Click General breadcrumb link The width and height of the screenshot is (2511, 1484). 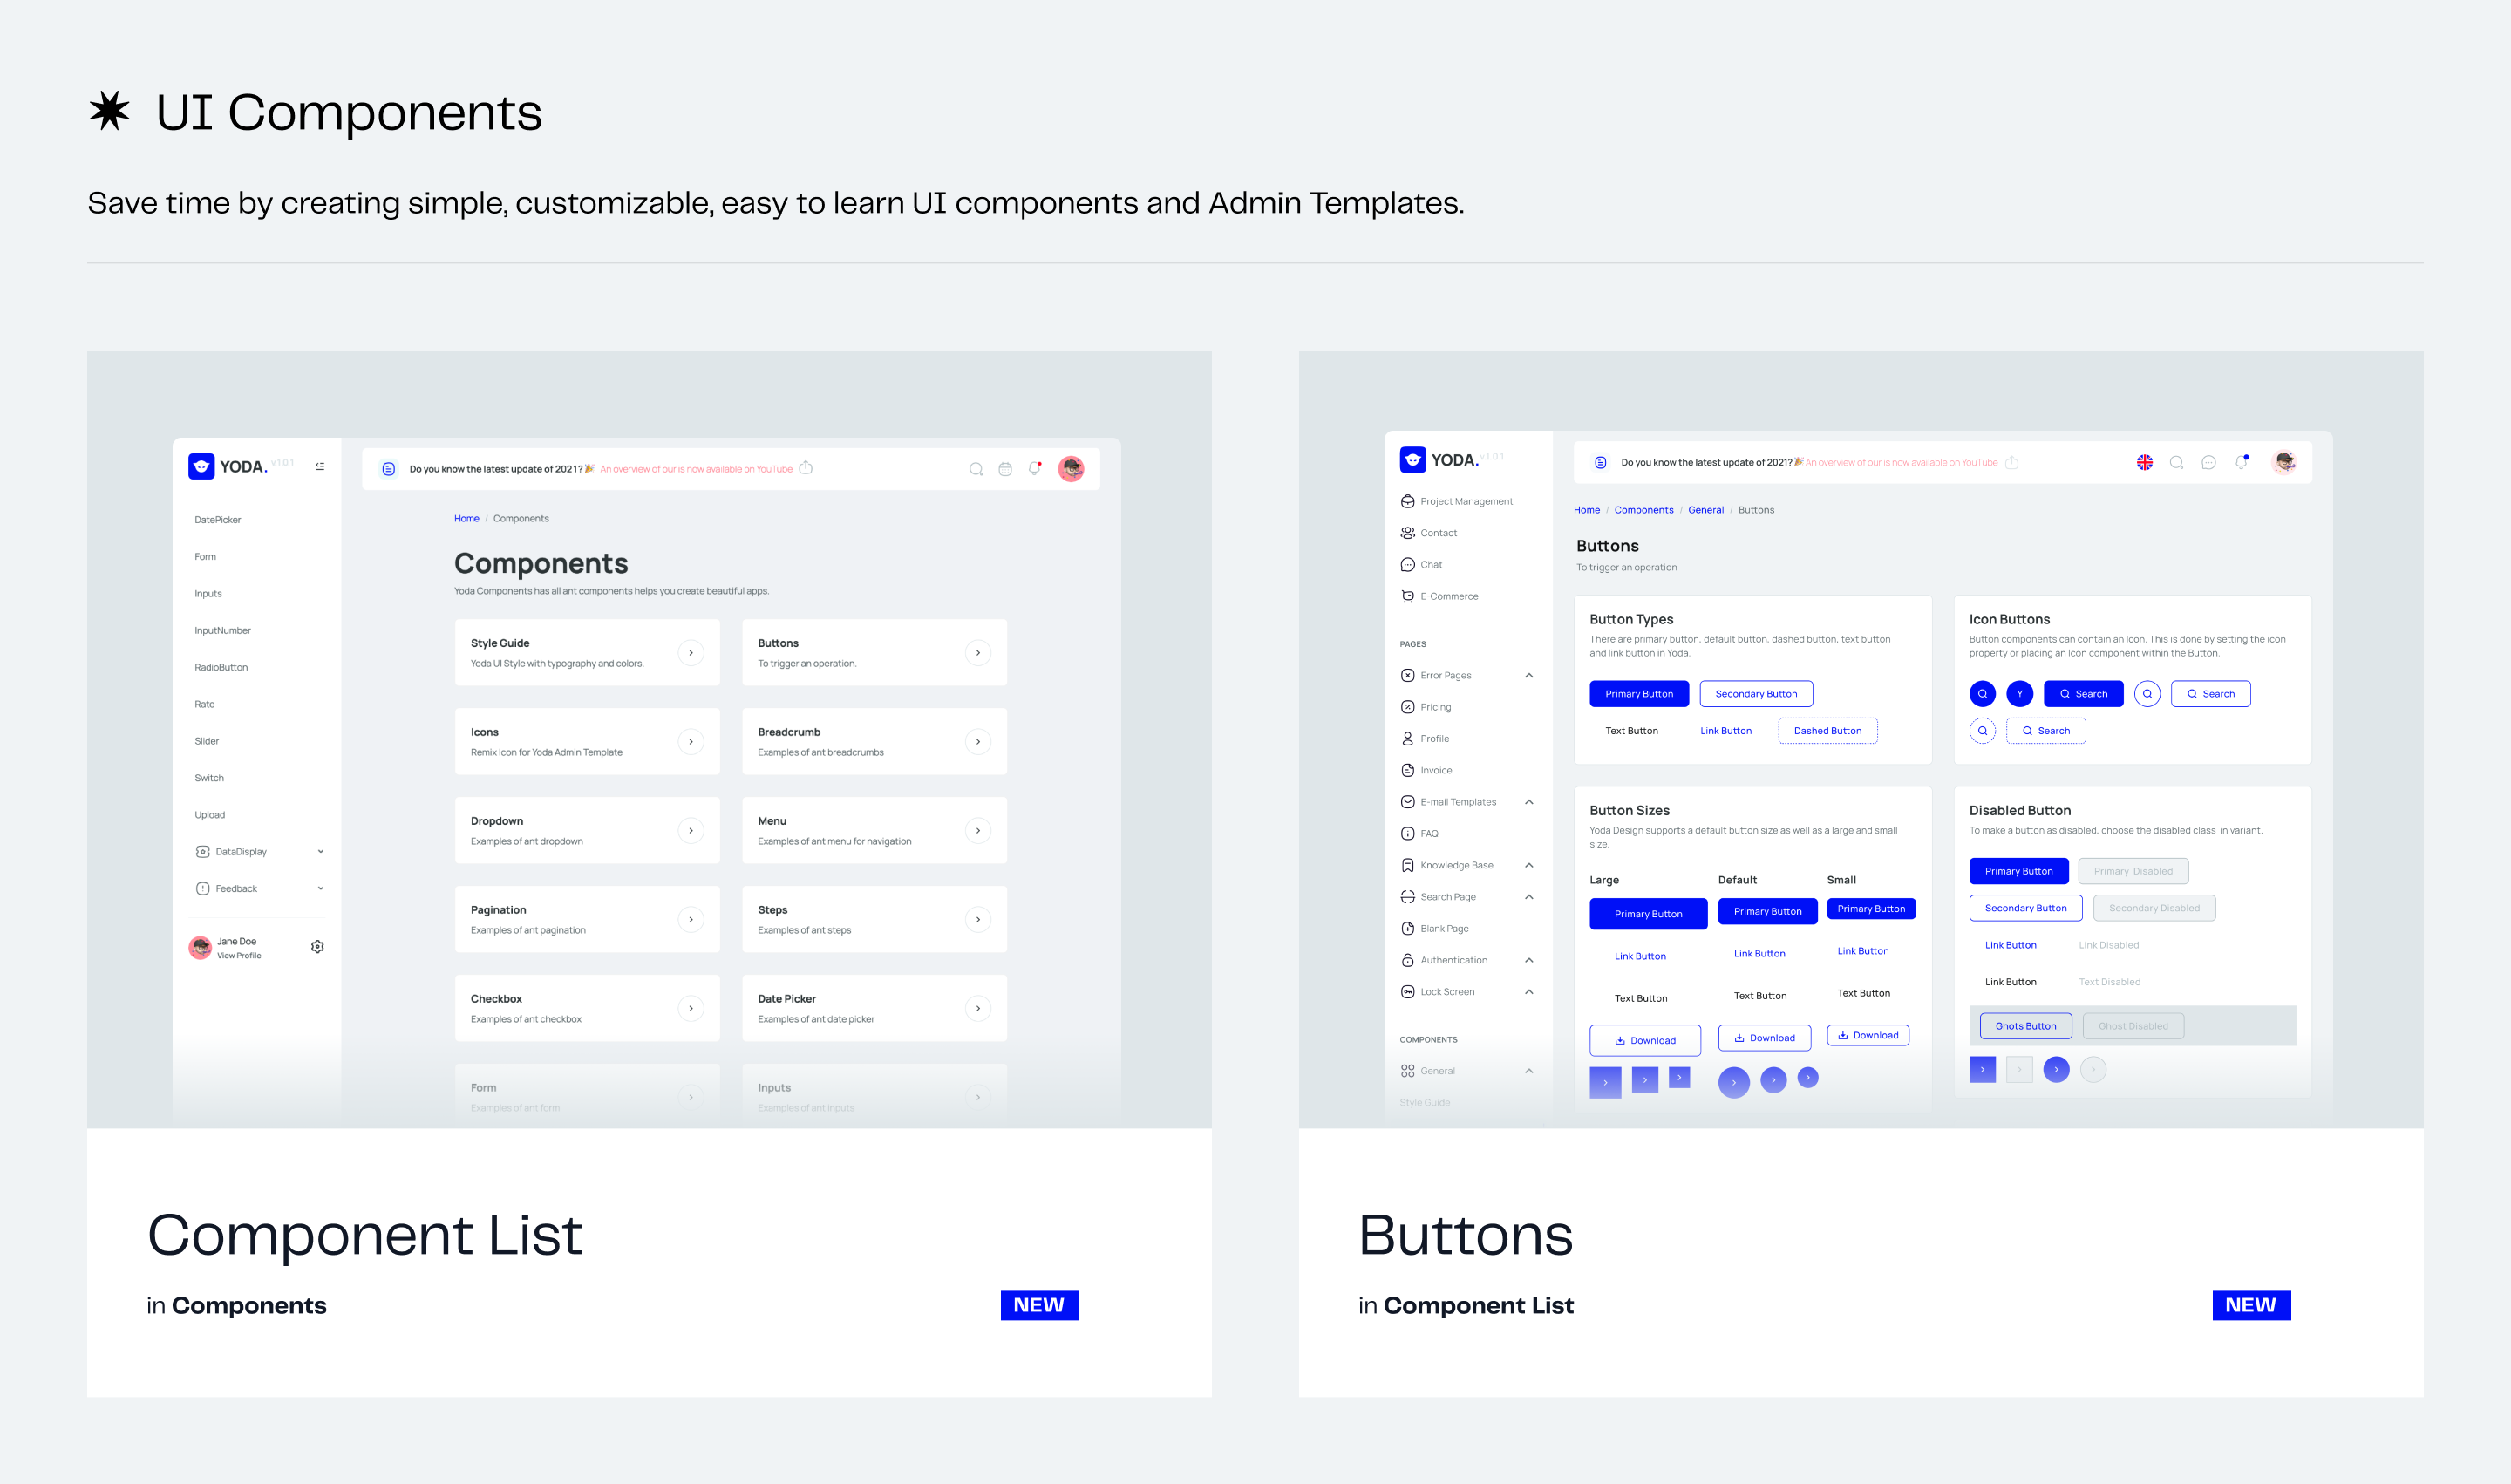(x=1705, y=510)
